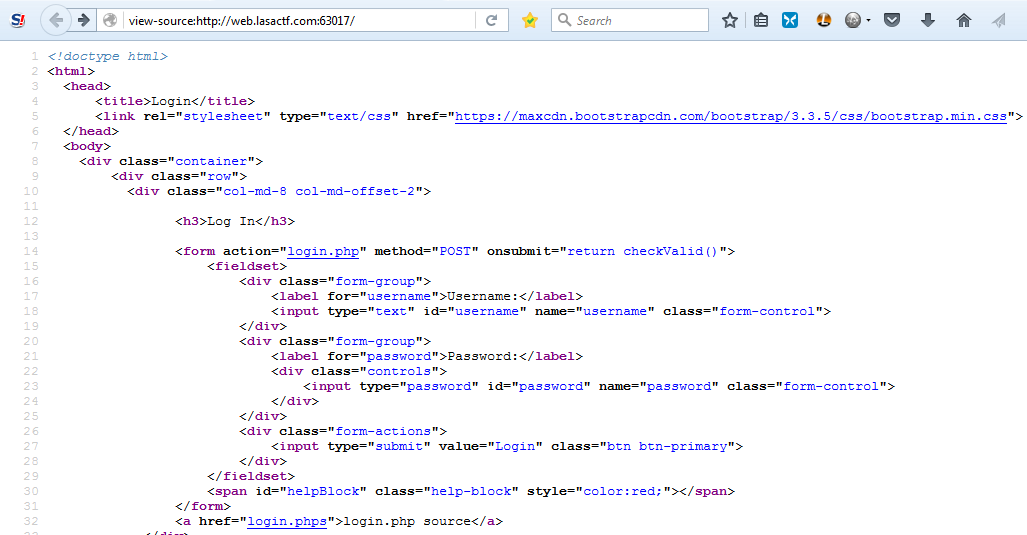Expand the gray globe extension dropdown arrow
The height and width of the screenshot is (535, 1027).
(868, 20)
